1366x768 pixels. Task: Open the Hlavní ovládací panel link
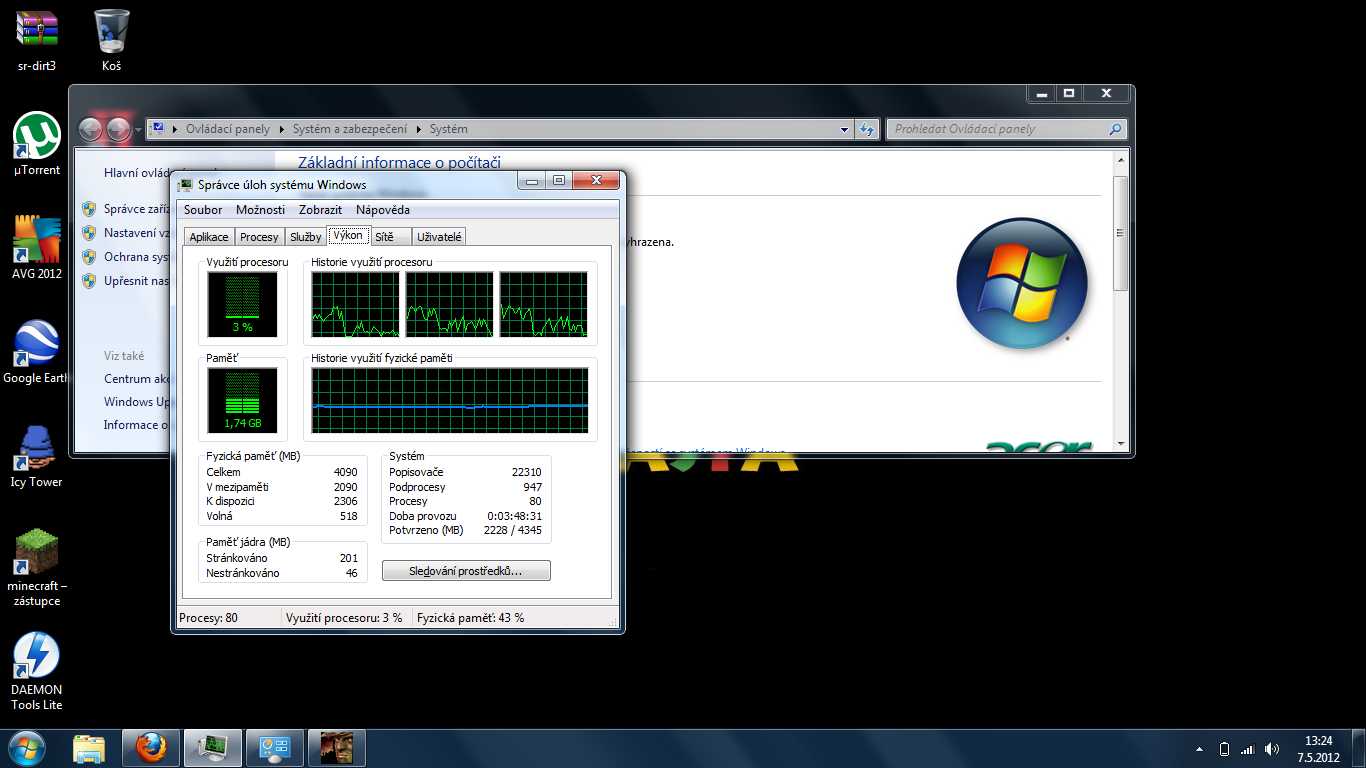[137, 173]
